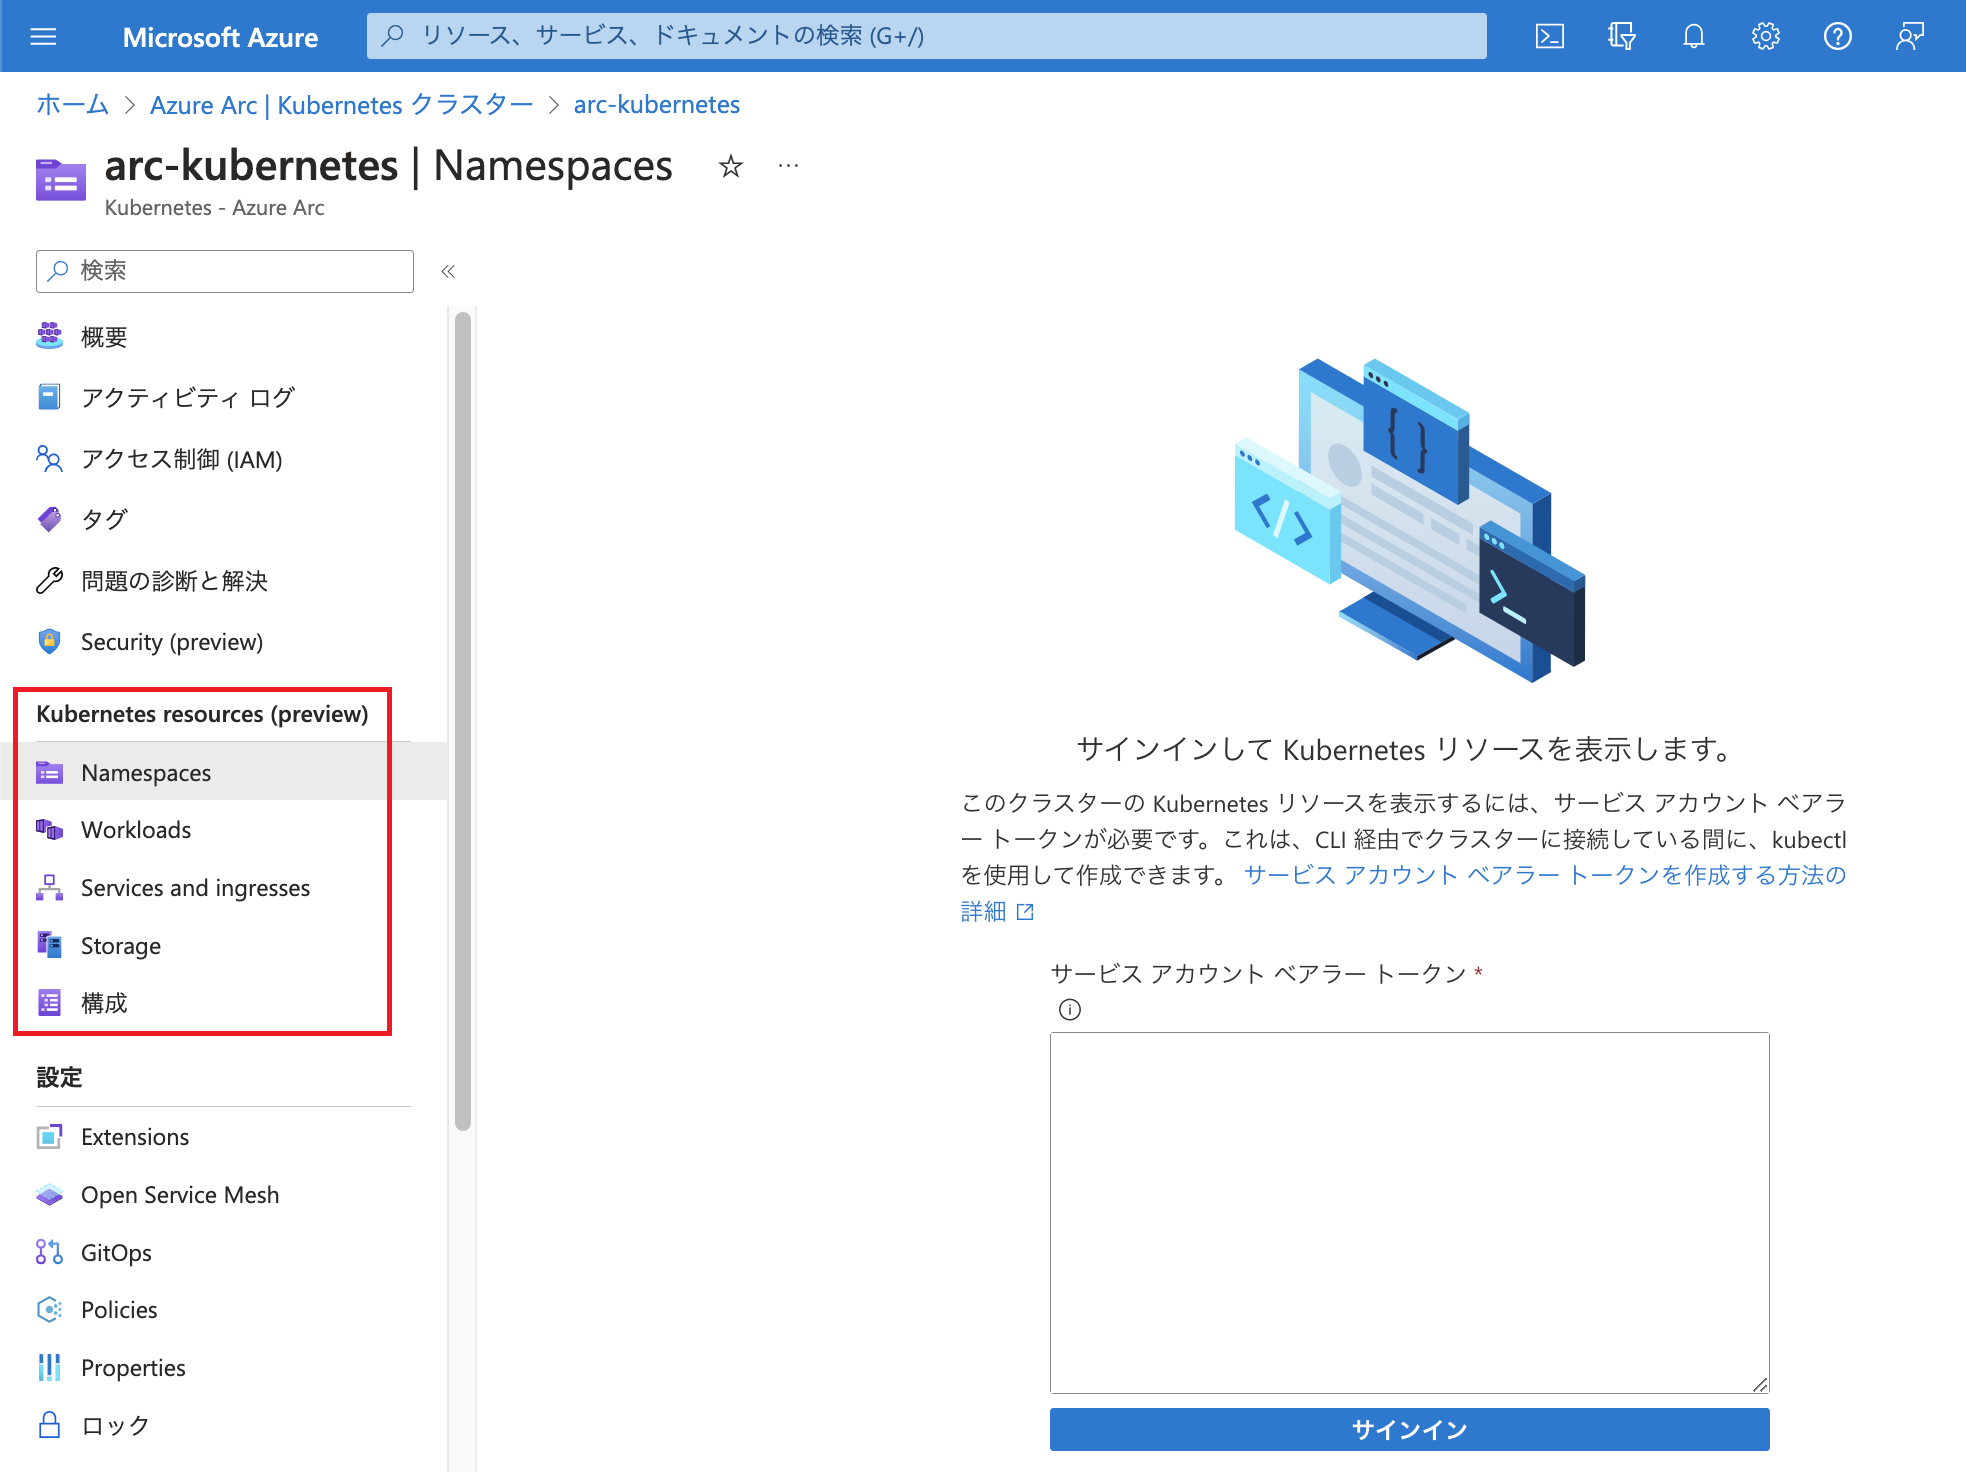Click the Storage icon in sidebar
The image size is (1966, 1472).
(x=49, y=945)
